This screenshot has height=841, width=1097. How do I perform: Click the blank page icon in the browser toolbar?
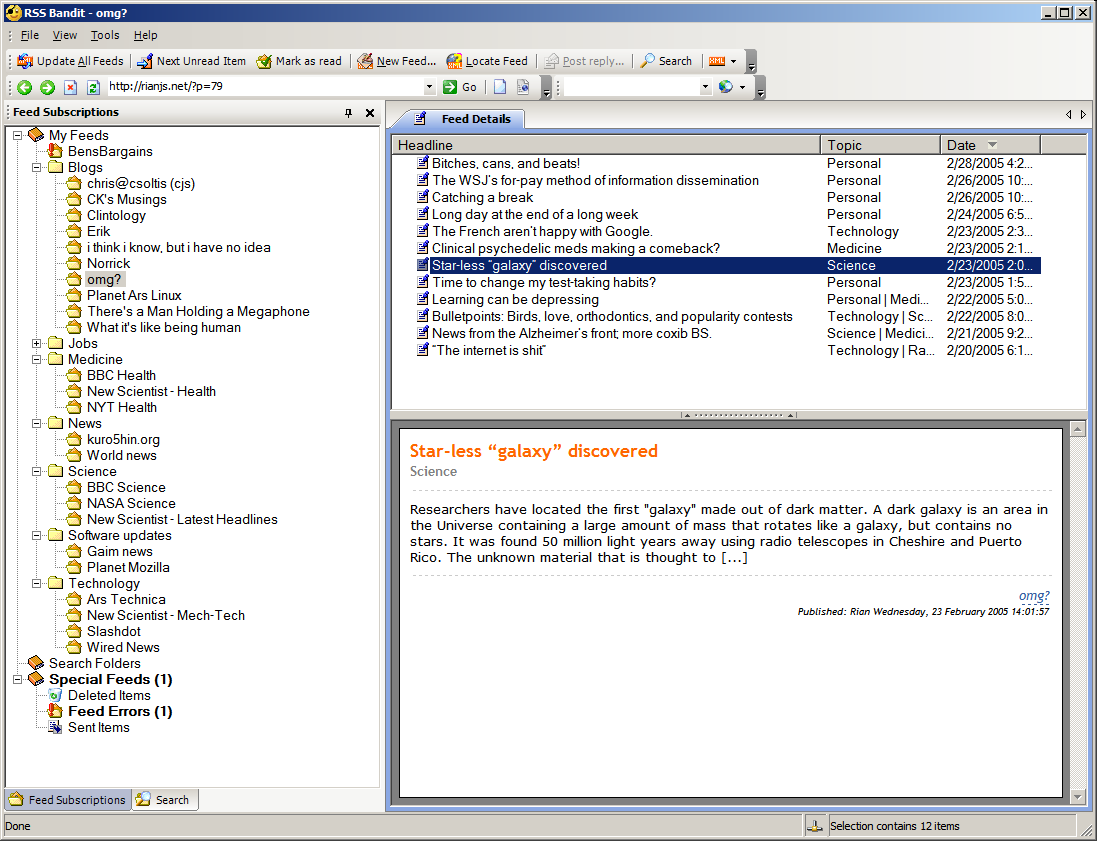point(500,87)
